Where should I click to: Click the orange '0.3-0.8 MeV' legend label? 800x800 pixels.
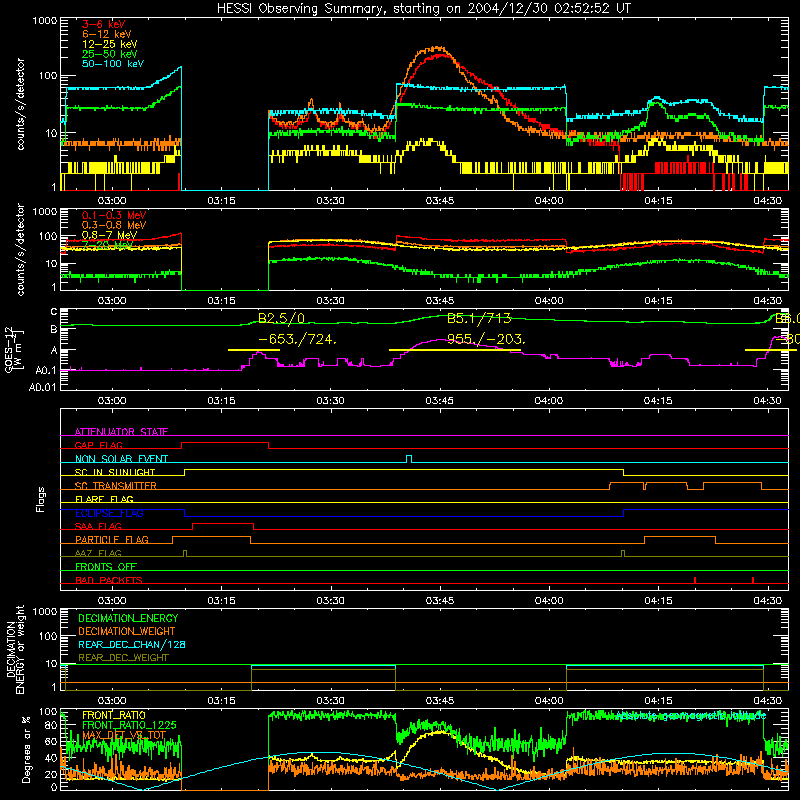coord(114,225)
